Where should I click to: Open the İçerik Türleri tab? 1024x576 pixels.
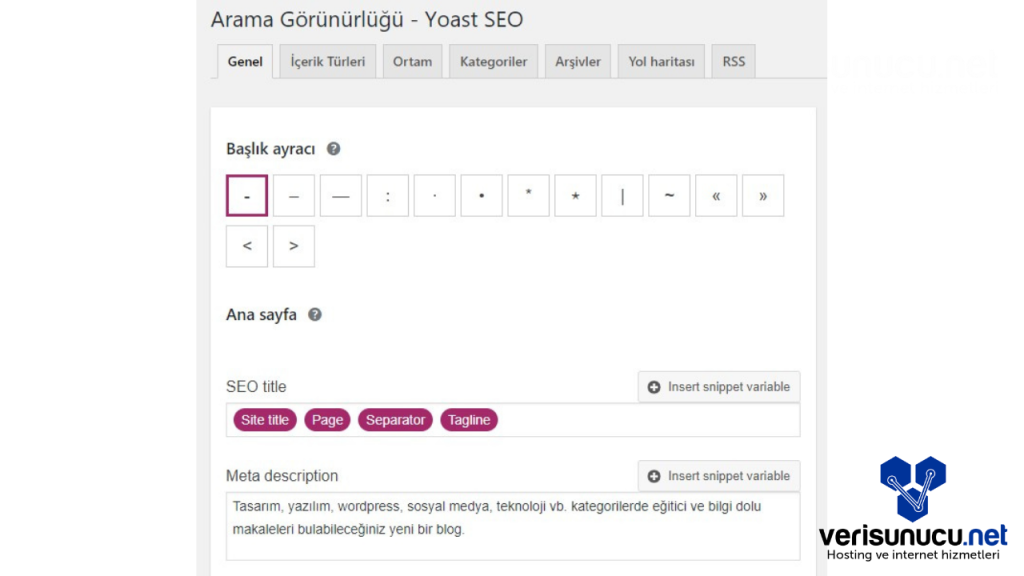coord(327,61)
